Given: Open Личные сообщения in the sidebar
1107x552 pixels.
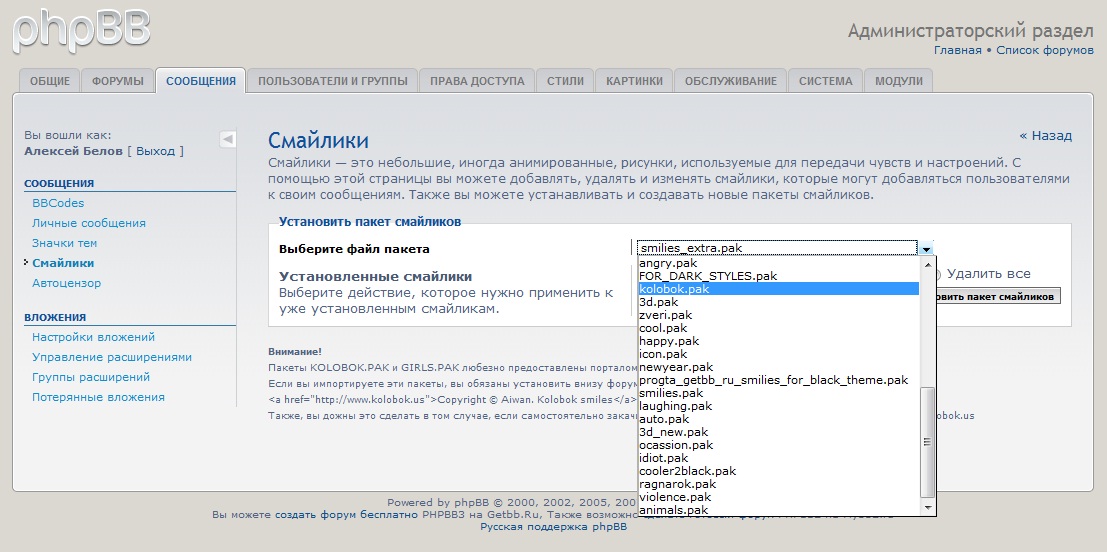Looking at the screenshot, I should pyautogui.click(x=89, y=223).
